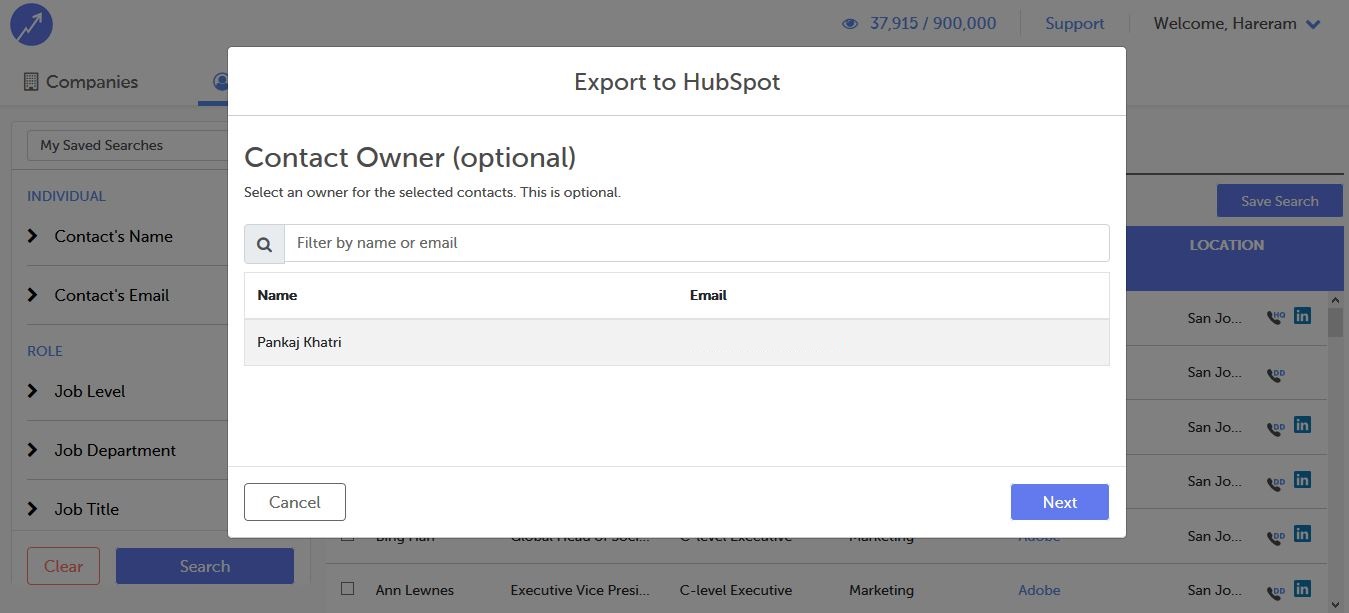Click Cancel in the Export to HubSpot dialog
This screenshot has height=613, width=1349.
(x=295, y=502)
